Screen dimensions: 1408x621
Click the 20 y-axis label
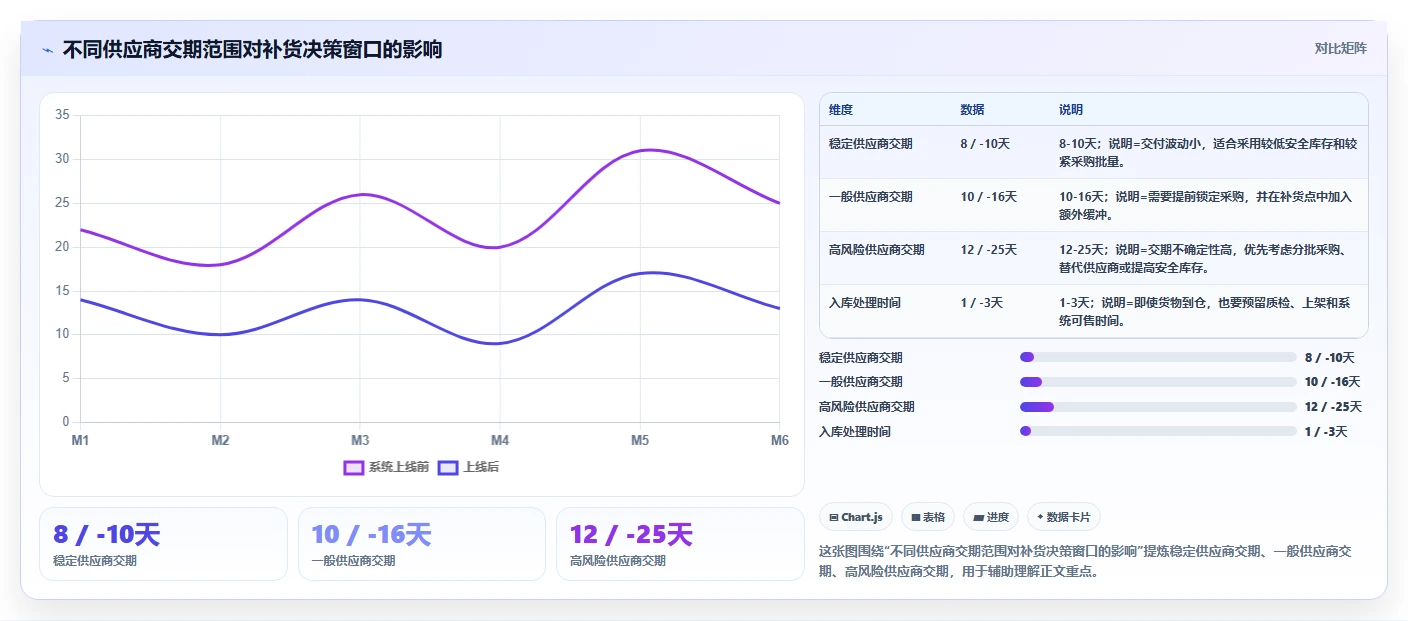point(62,247)
